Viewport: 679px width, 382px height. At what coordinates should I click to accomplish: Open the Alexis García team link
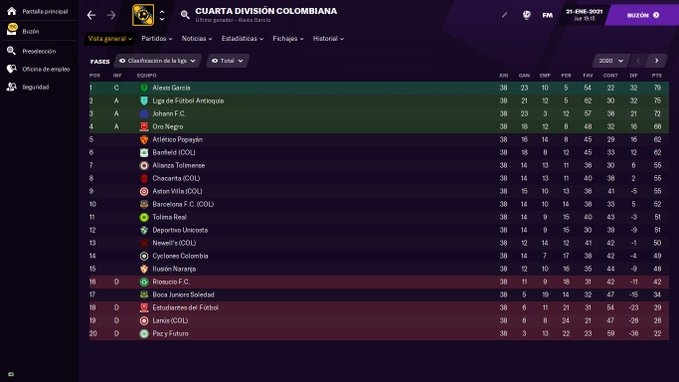tap(171, 87)
